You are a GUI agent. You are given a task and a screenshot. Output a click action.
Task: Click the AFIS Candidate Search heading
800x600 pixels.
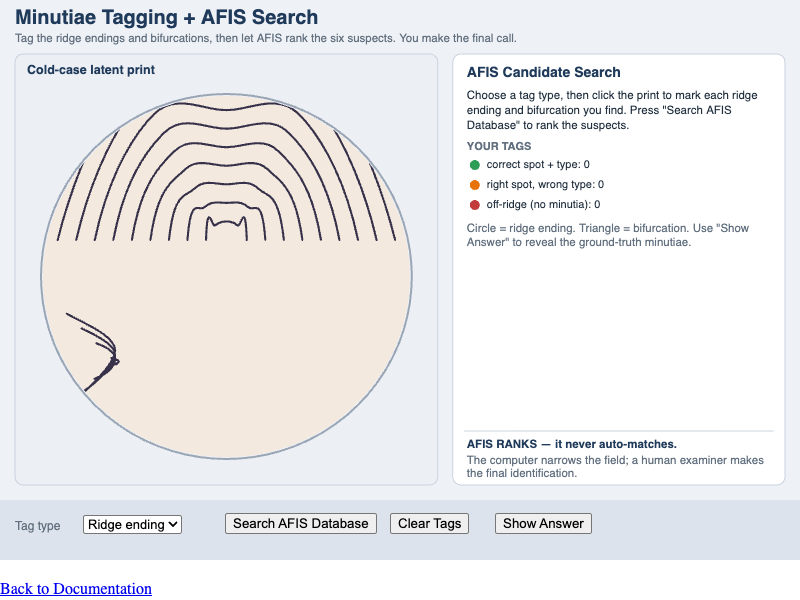point(543,72)
